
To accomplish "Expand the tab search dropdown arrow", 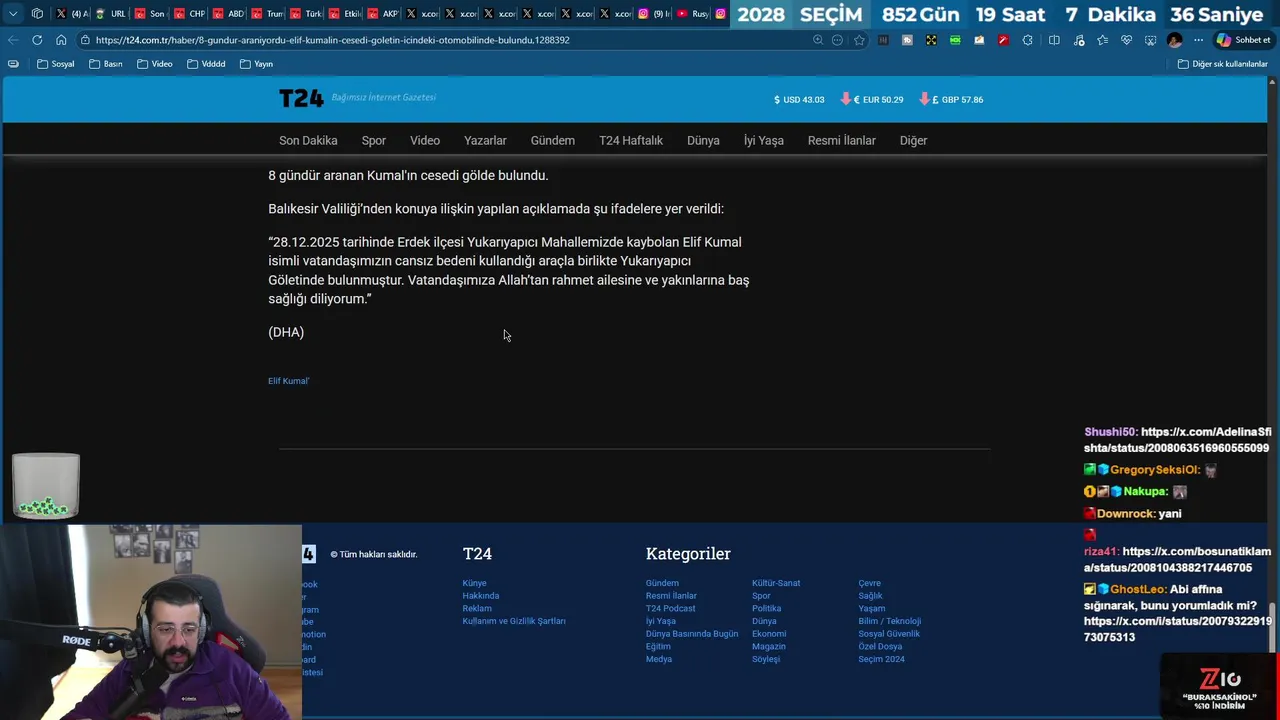I will (13, 14).
